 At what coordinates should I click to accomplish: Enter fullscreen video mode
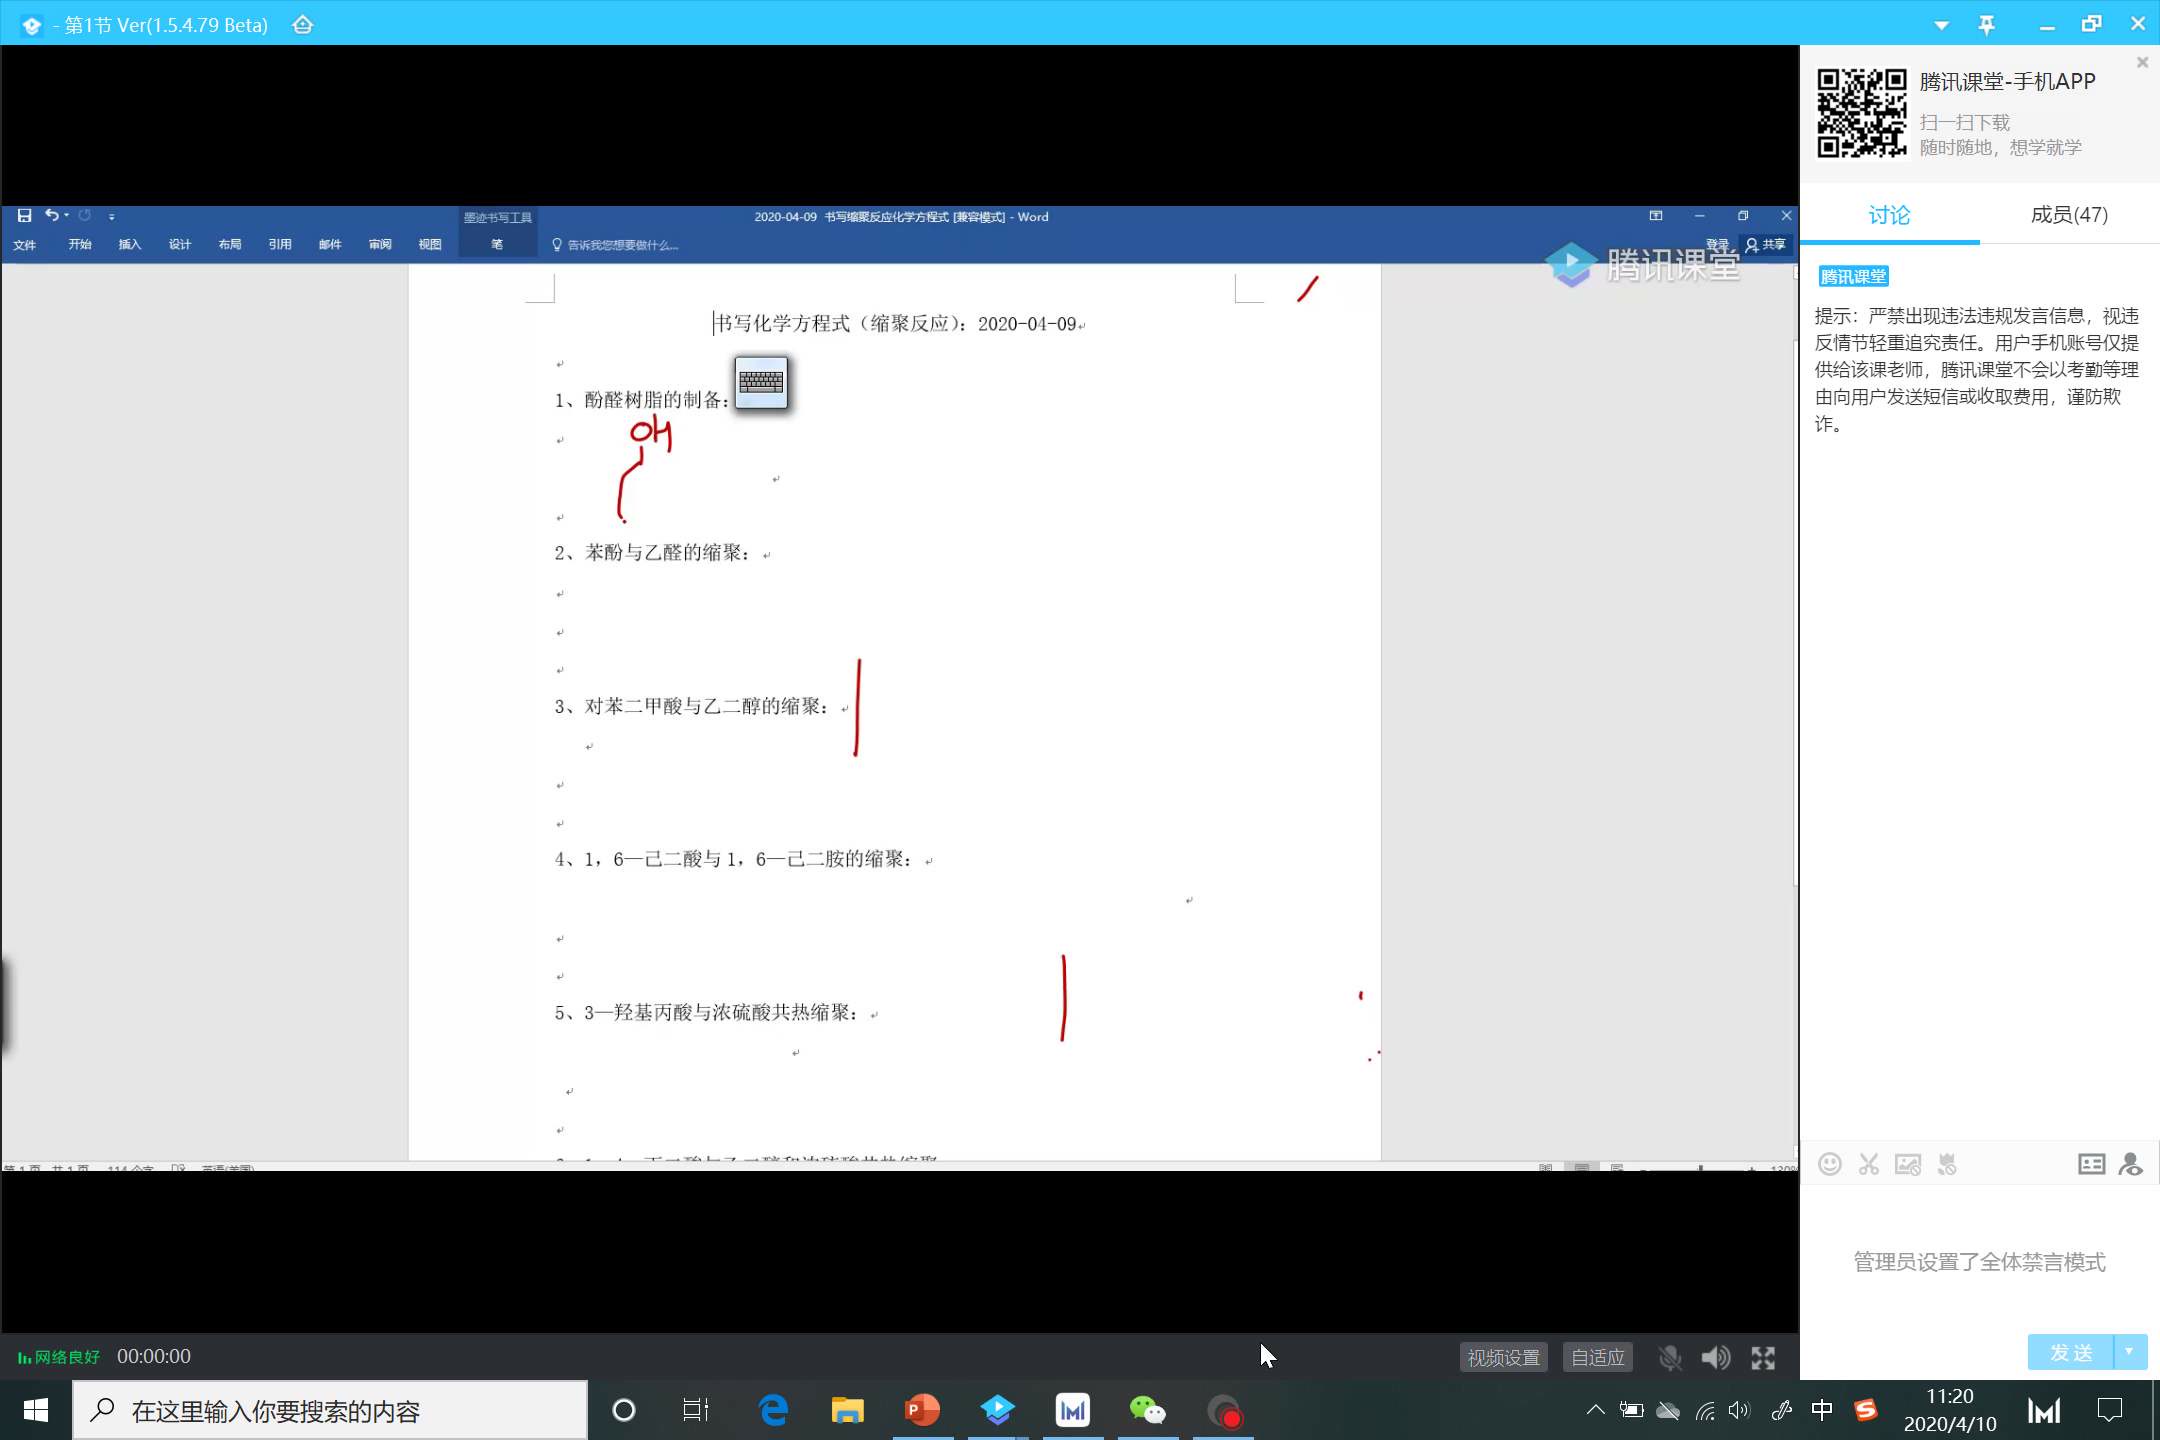pyautogui.click(x=1763, y=1357)
